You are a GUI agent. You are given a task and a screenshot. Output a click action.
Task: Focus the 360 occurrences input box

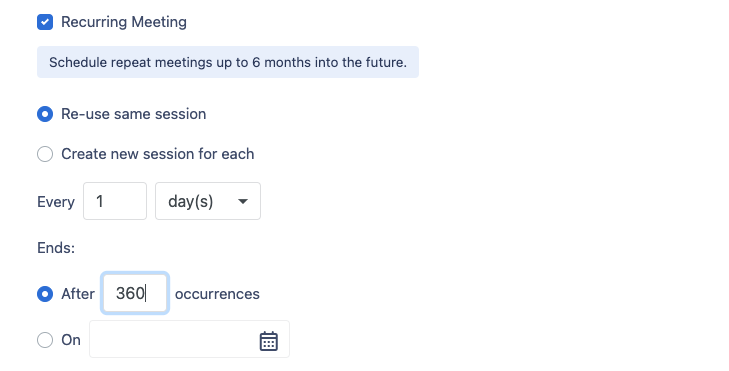tap(135, 293)
